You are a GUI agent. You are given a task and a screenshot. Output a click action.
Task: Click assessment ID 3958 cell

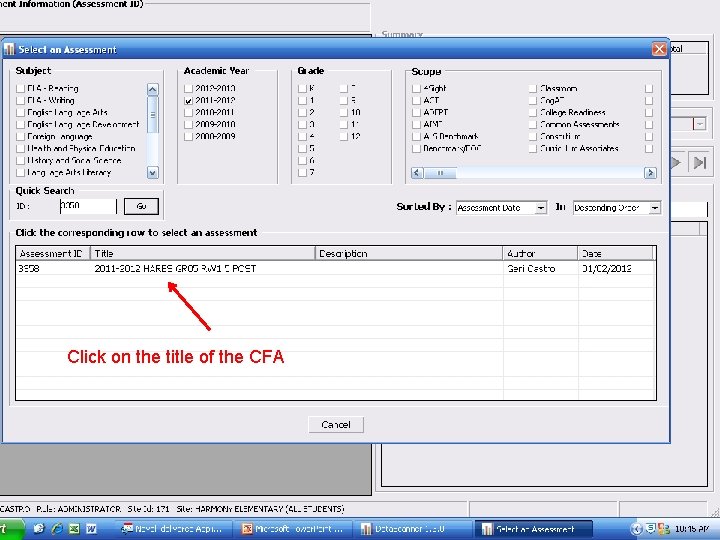28,269
